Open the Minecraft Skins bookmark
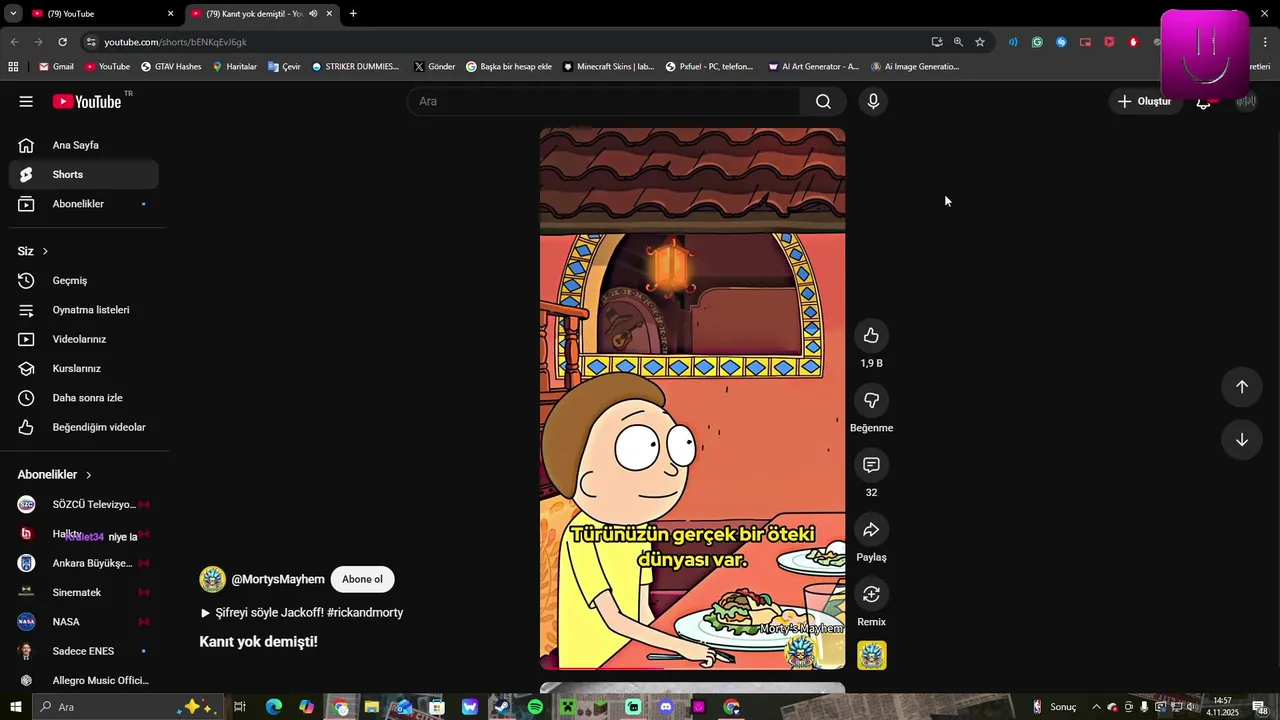The width and height of the screenshot is (1280, 720). click(x=608, y=67)
